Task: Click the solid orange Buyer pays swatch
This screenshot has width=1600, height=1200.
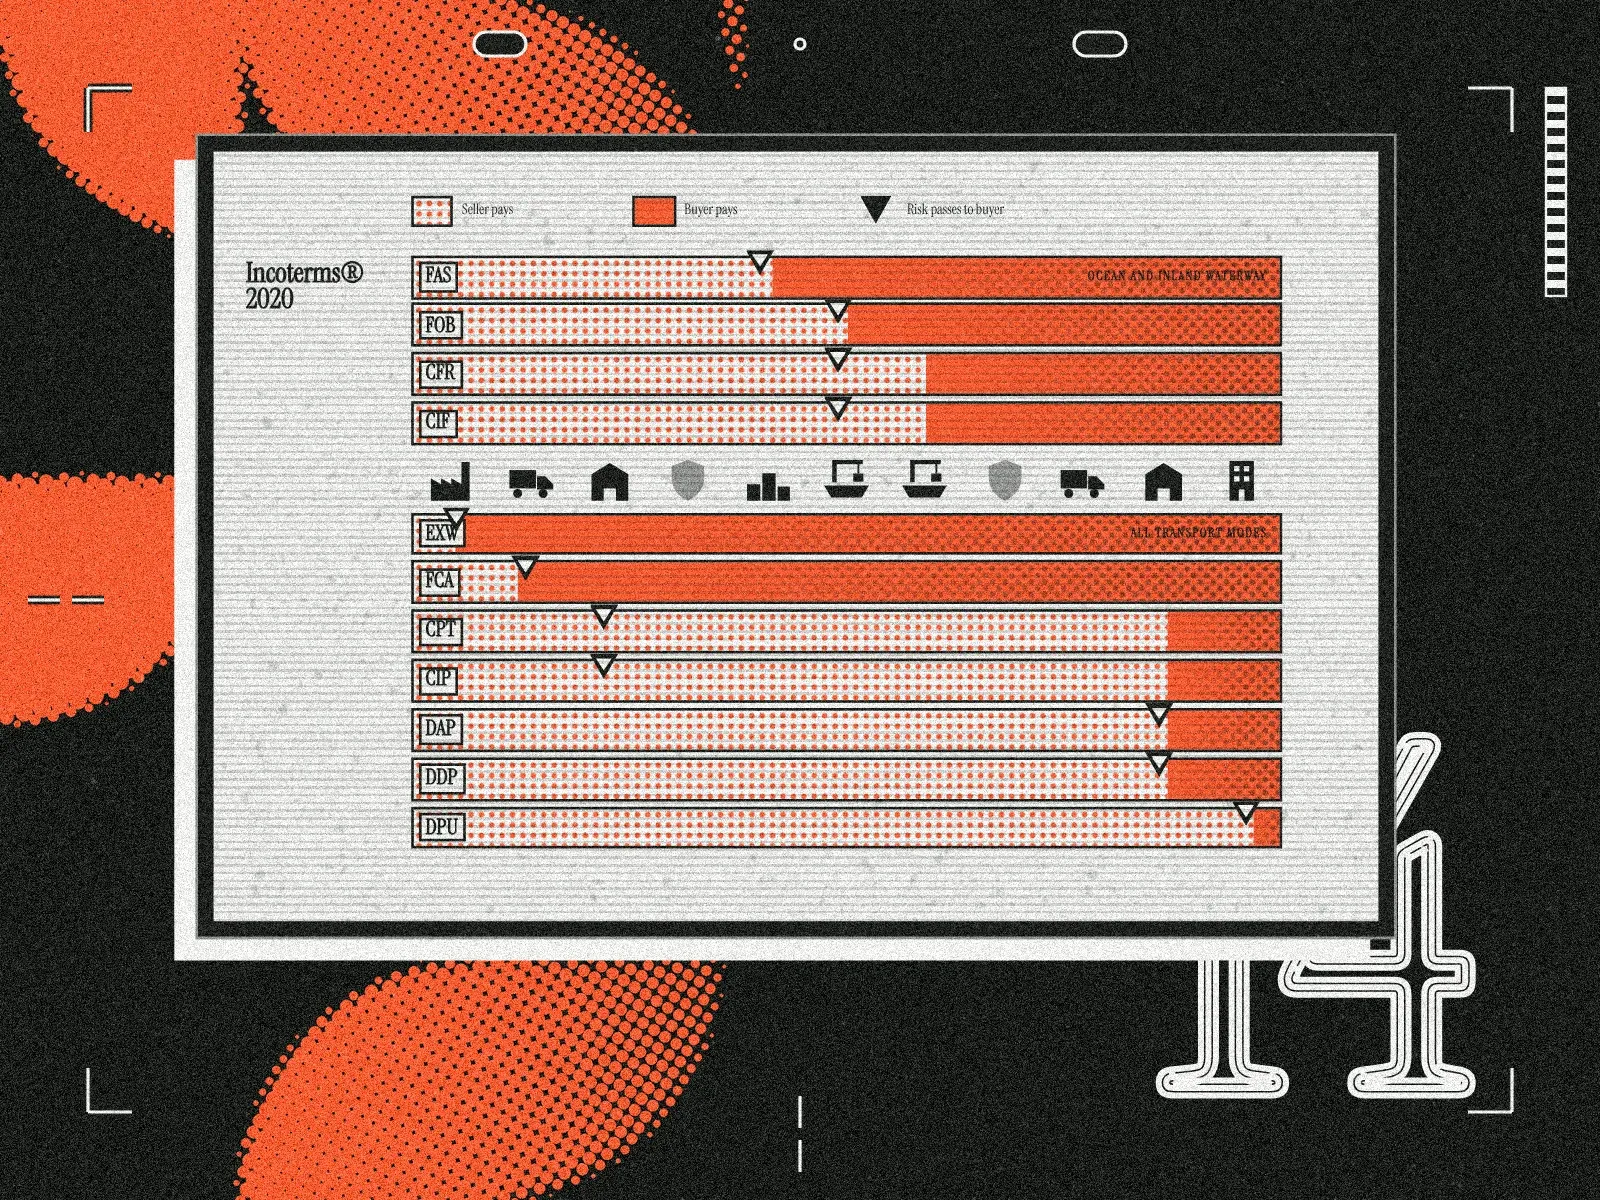Action: click(x=654, y=211)
